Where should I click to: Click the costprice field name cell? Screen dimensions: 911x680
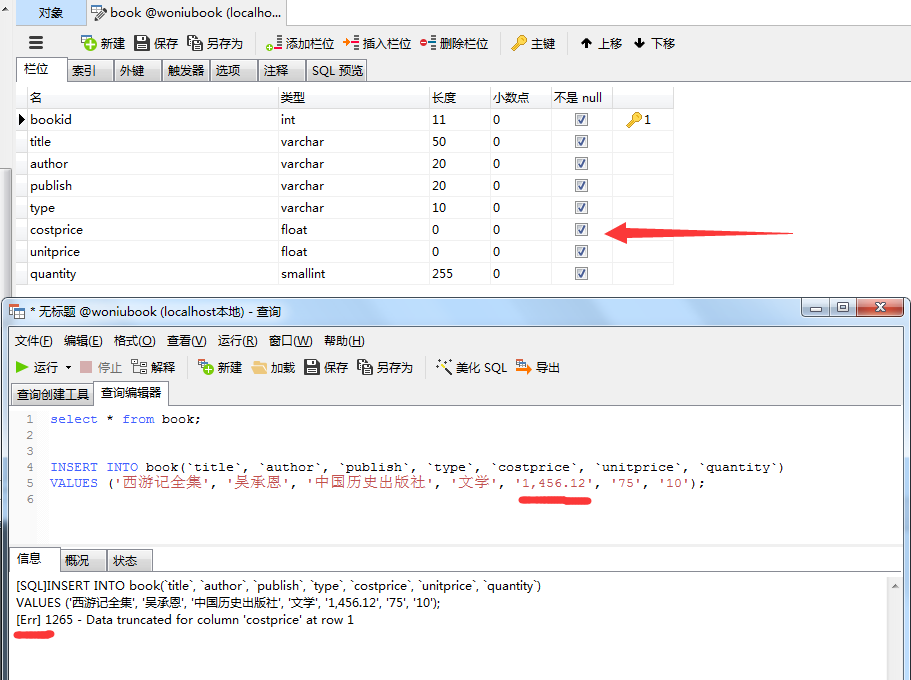[x=153, y=230]
